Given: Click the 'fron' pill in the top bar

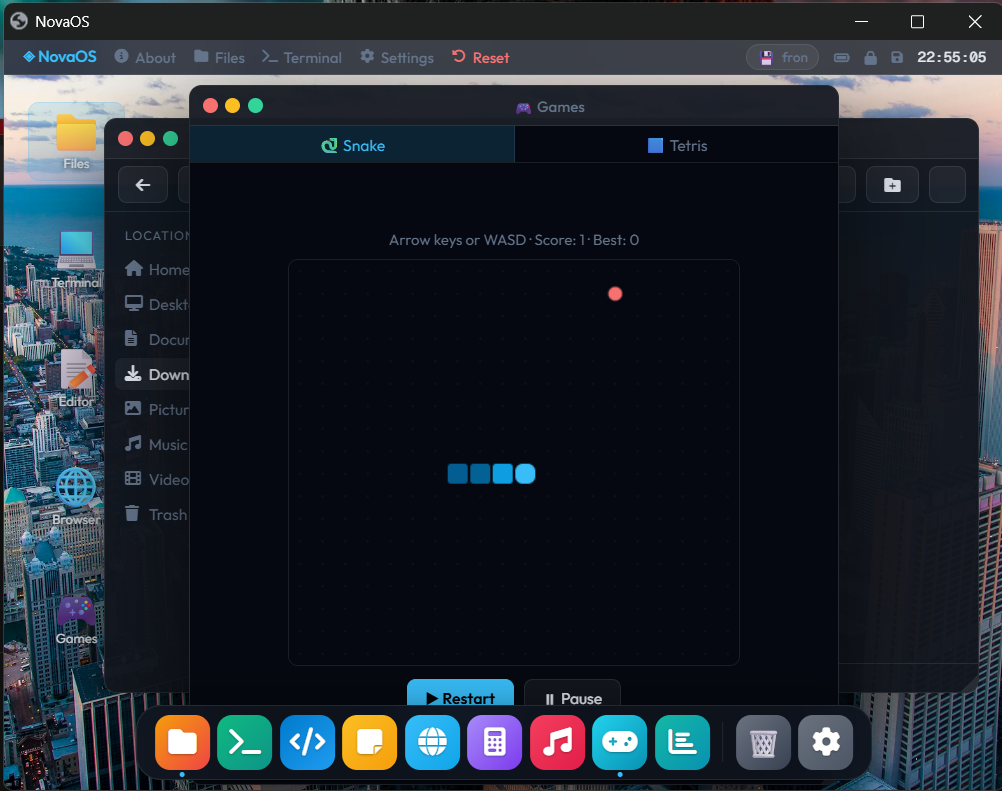Looking at the screenshot, I should point(782,58).
